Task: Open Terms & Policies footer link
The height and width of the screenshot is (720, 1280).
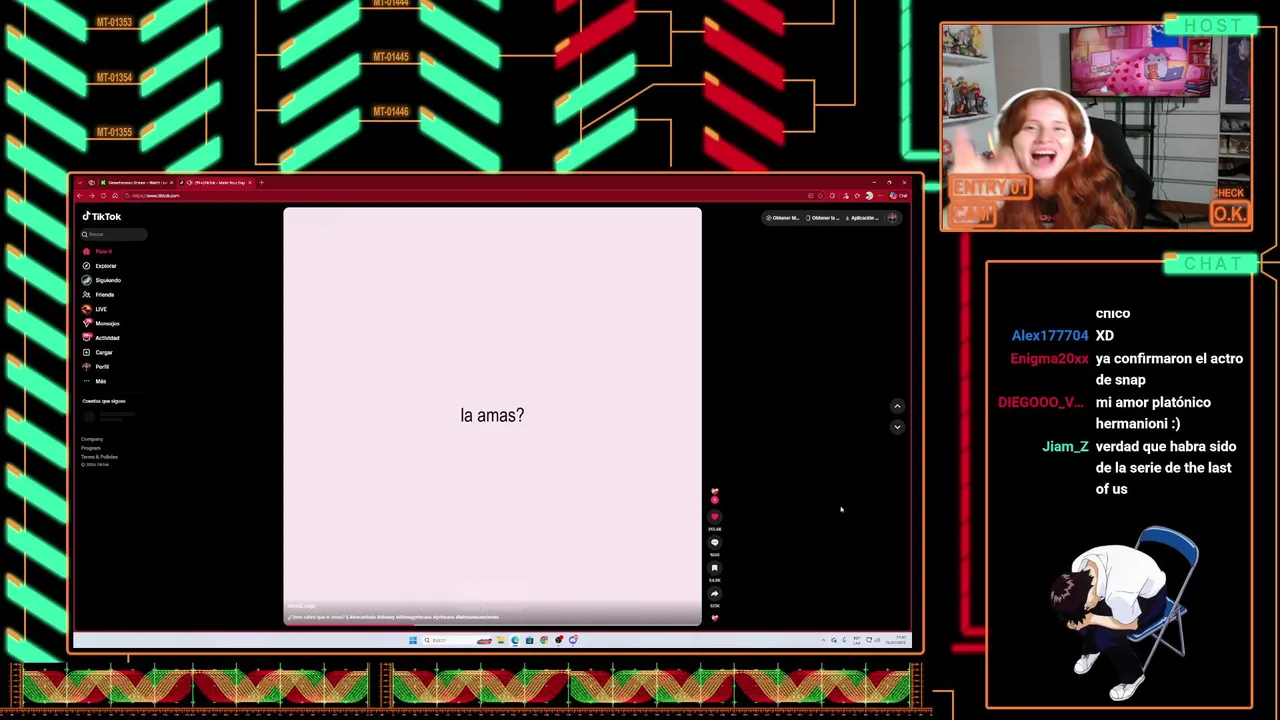Action: pyautogui.click(x=99, y=456)
